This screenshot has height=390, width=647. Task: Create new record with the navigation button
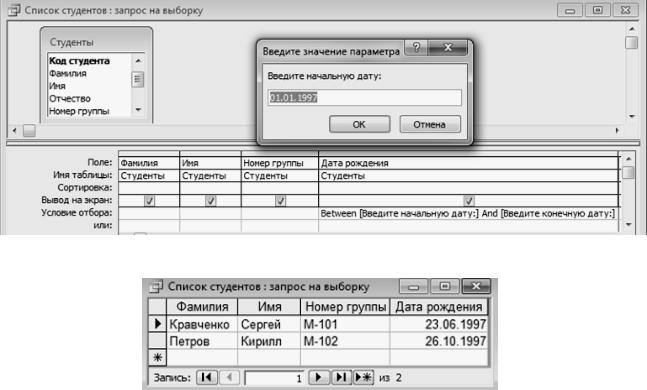[x=364, y=377]
